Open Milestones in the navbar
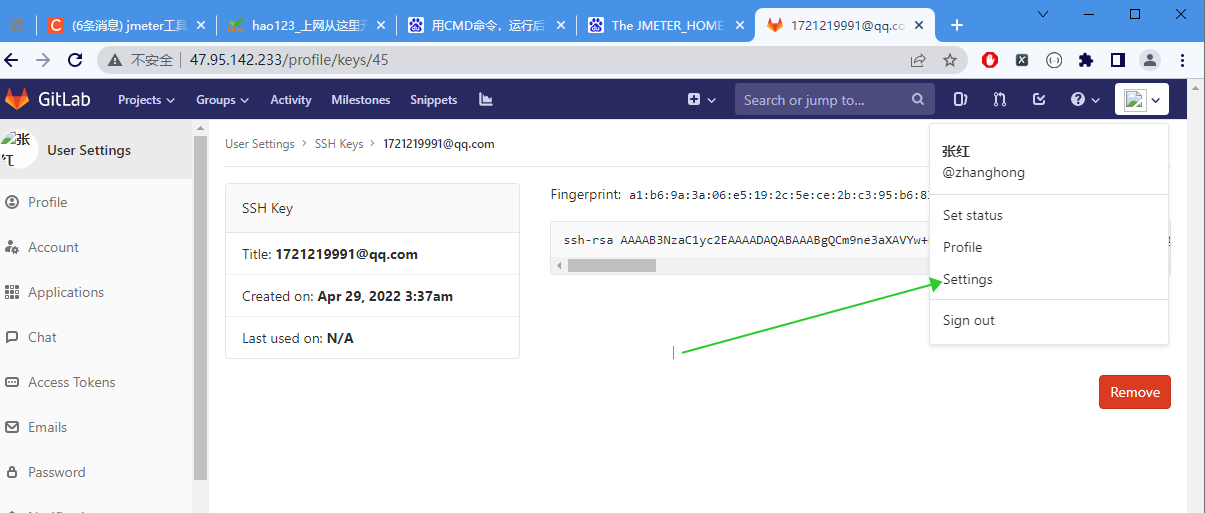 click(361, 100)
